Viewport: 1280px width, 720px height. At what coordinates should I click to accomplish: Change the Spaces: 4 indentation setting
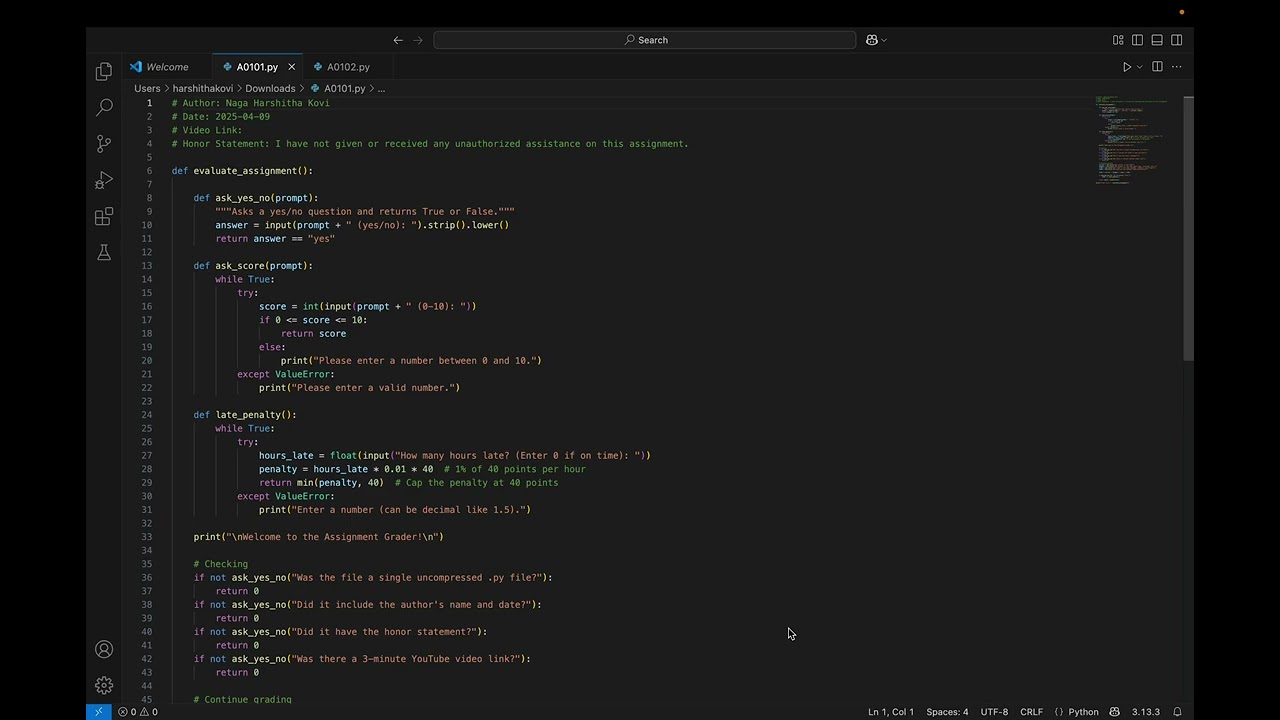click(x=947, y=712)
